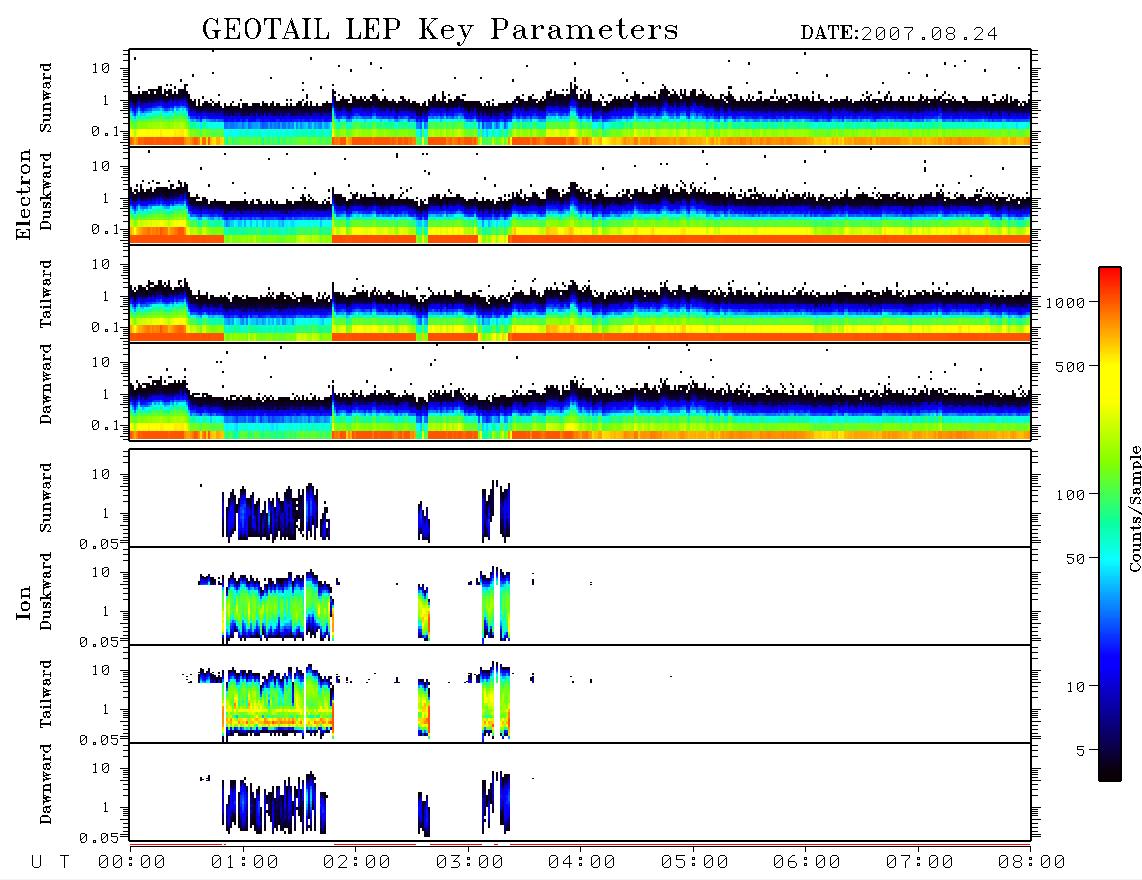Click the Electron "Dawnward" panel label
Image resolution: width=1142 pixels, height=880 pixels.
click(x=46, y=384)
